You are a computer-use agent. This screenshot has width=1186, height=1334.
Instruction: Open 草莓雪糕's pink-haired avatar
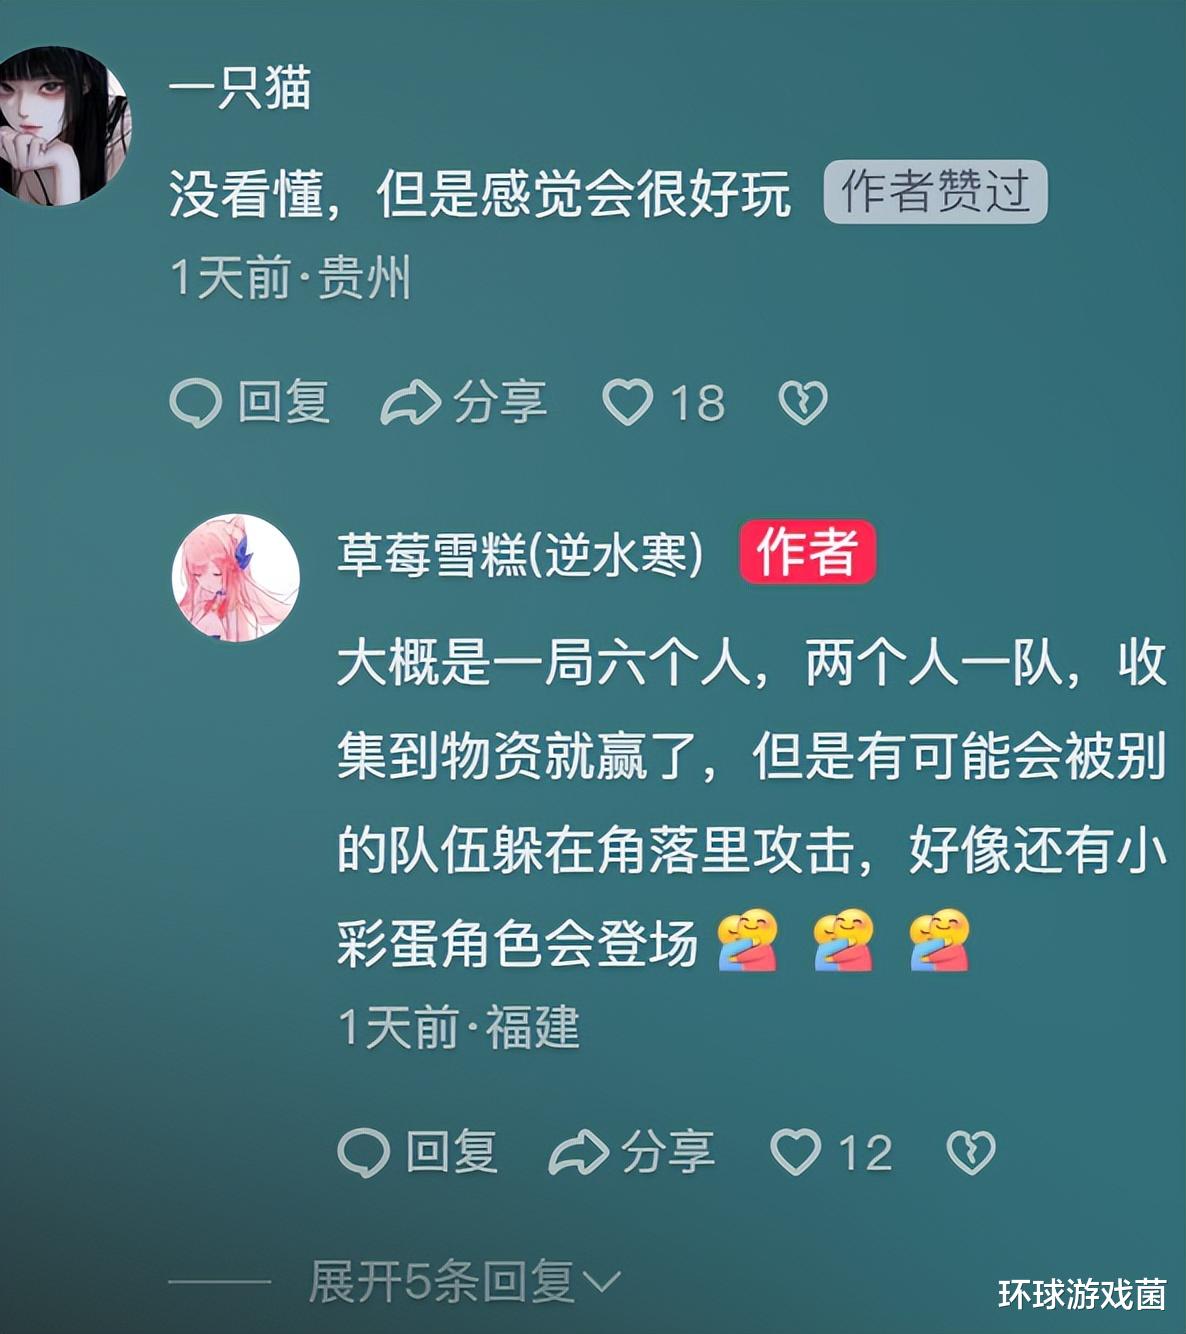pos(236,578)
